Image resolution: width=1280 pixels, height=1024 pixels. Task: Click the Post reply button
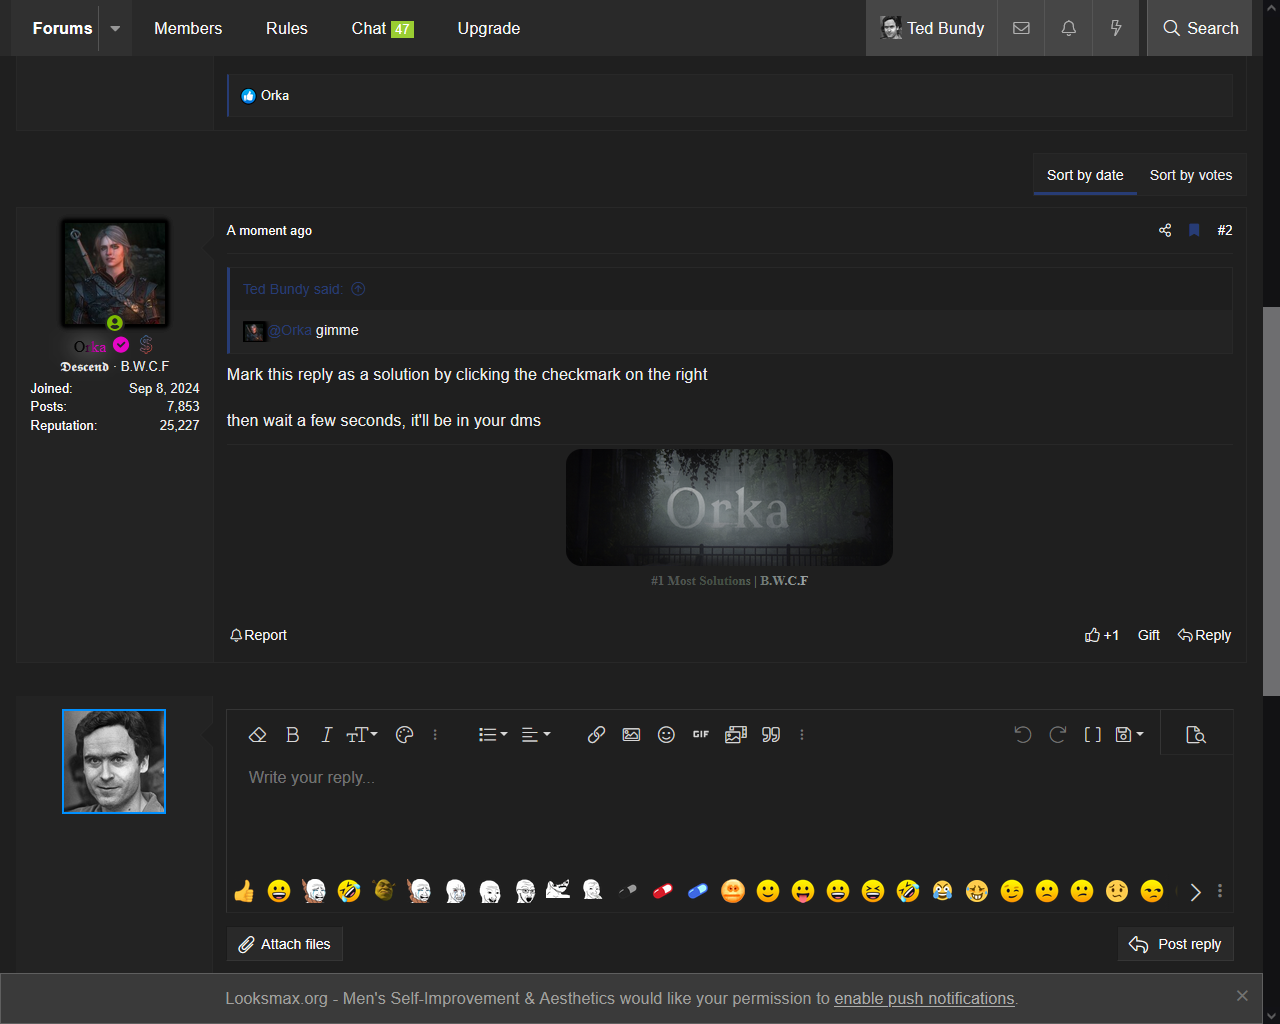[x=1175, y=944]
